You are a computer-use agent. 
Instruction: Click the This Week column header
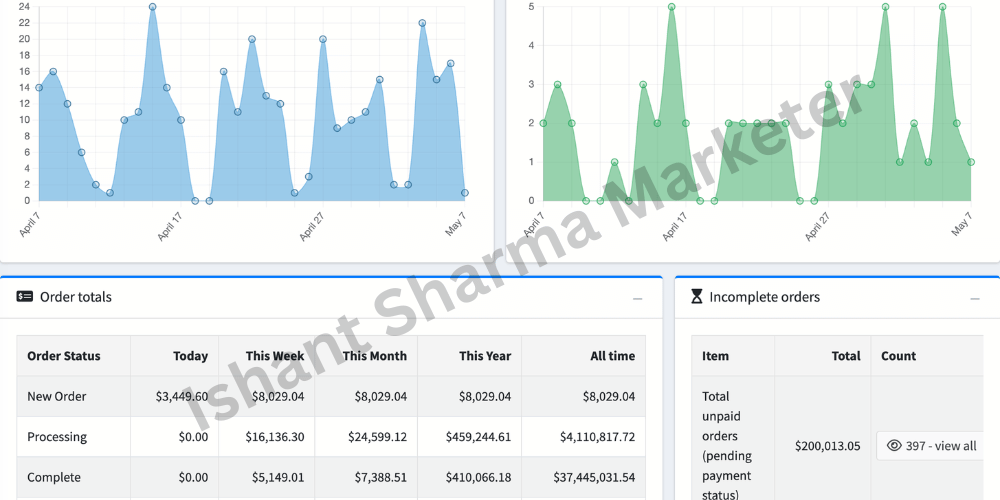tap(275, 356)
